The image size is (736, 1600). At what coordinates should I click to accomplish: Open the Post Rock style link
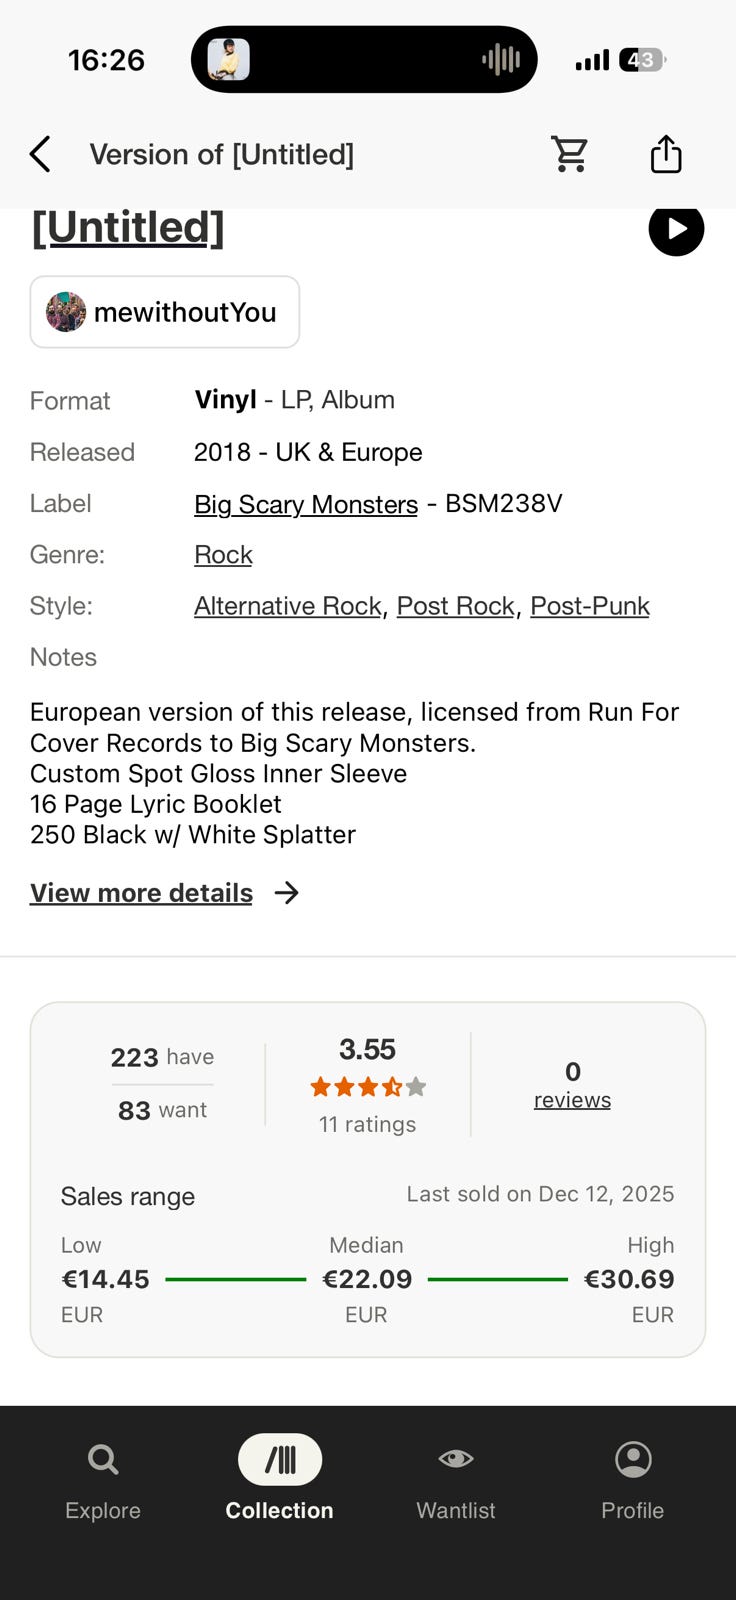[456, 606]
